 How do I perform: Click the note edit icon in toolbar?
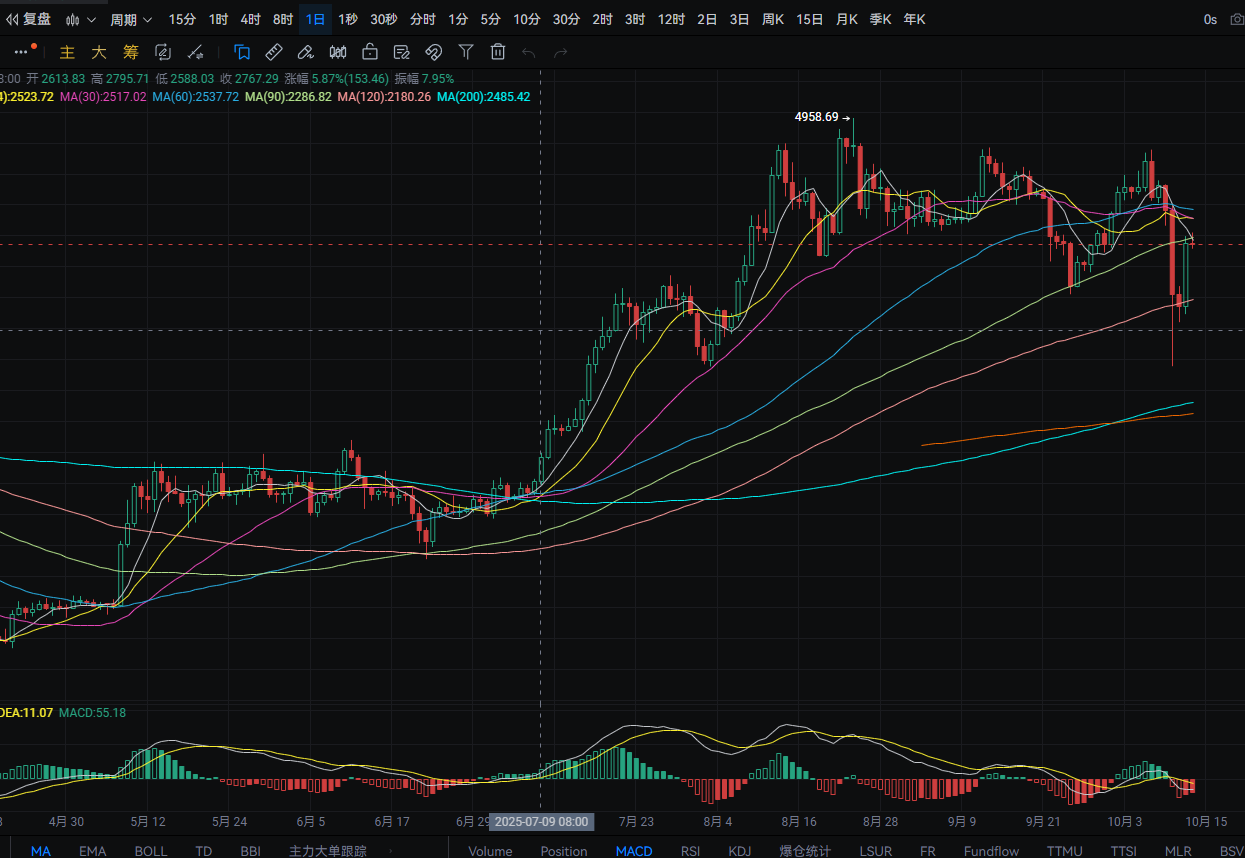402,52
